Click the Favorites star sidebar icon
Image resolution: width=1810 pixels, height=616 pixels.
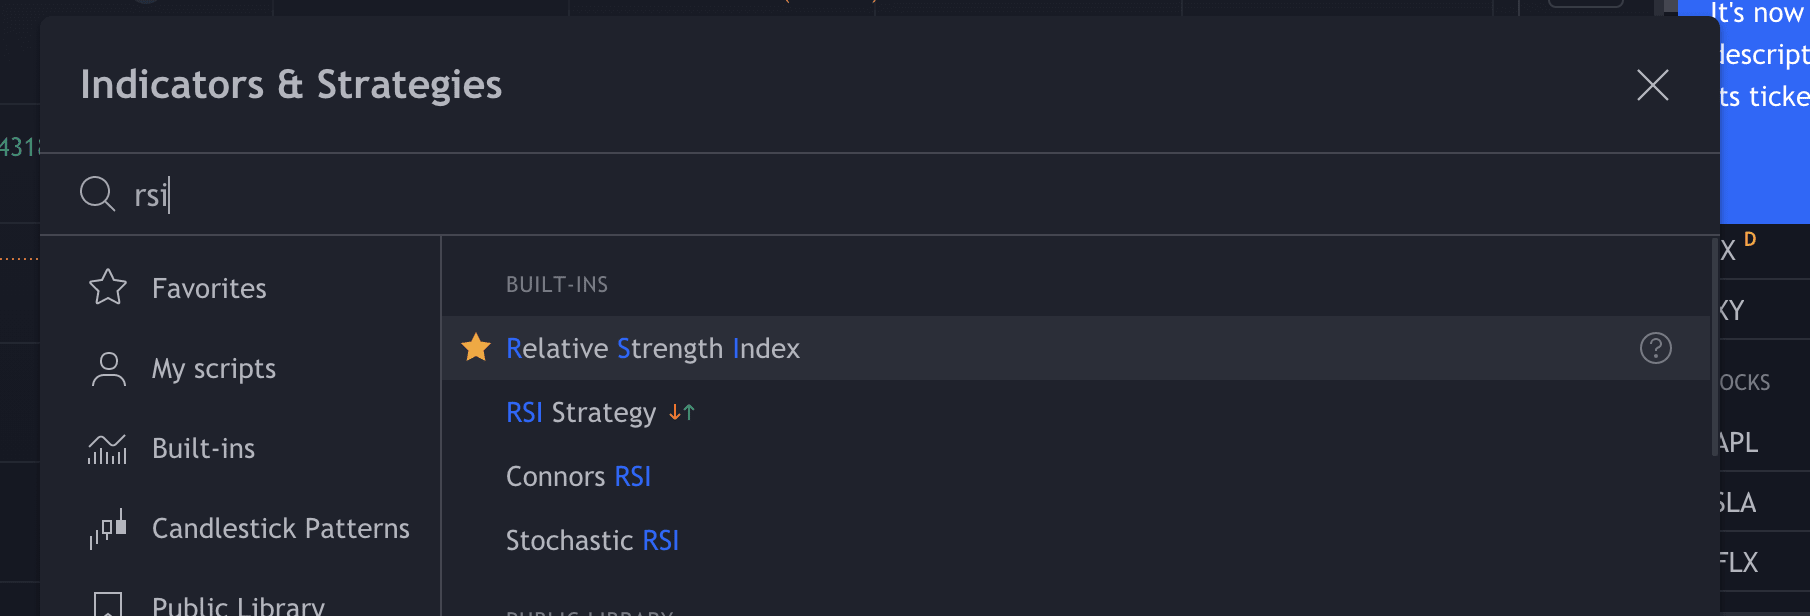(106, 287)
